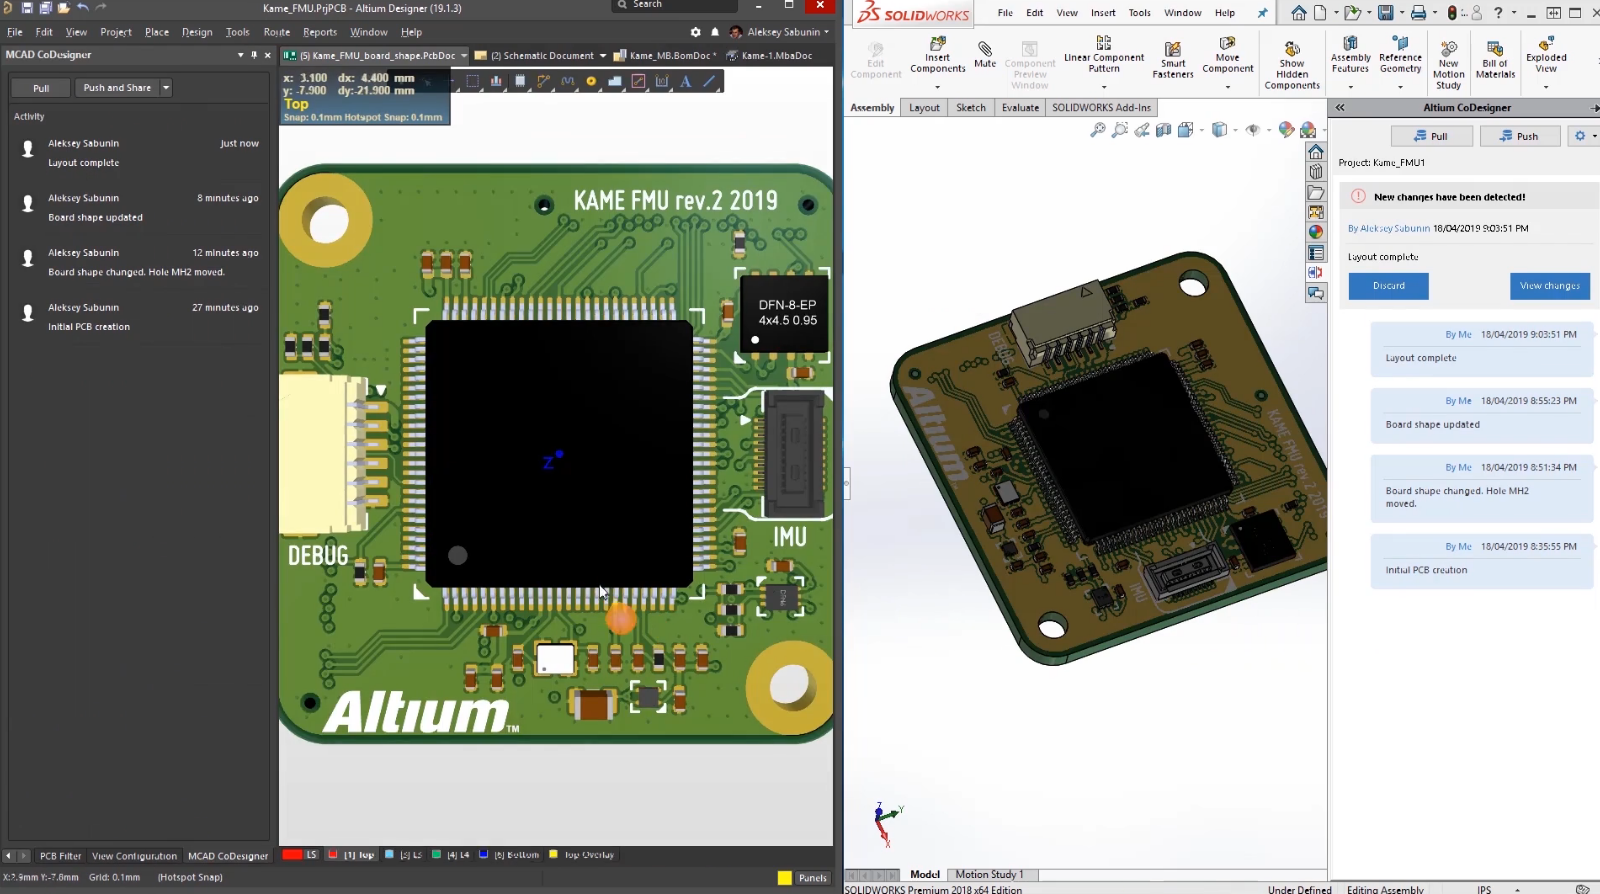This screenshot has height=894, width=1600.
Task: Toggle the Hide/Show Items eye icon in SolidWorks
Action: (1252, 129)
